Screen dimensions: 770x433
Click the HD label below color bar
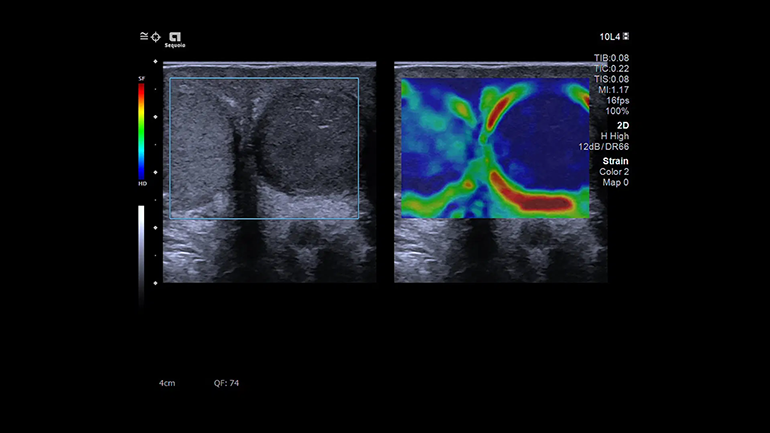pyautogui.click(x=142, y=184)
